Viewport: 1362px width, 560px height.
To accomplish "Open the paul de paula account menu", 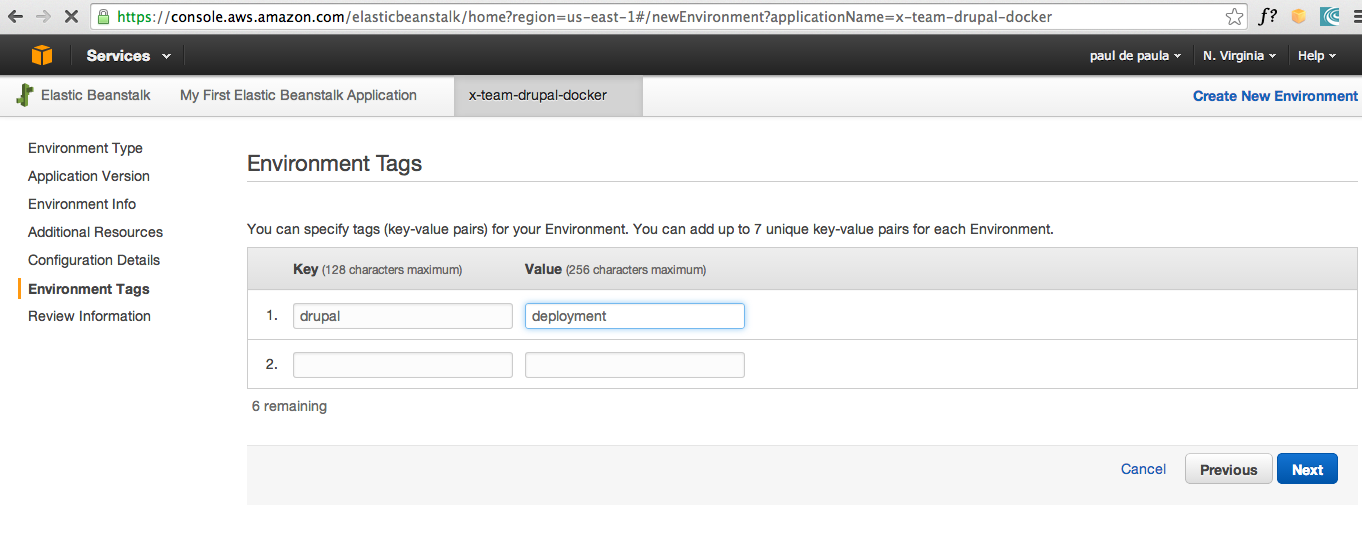I will [x=1135, y=56].
